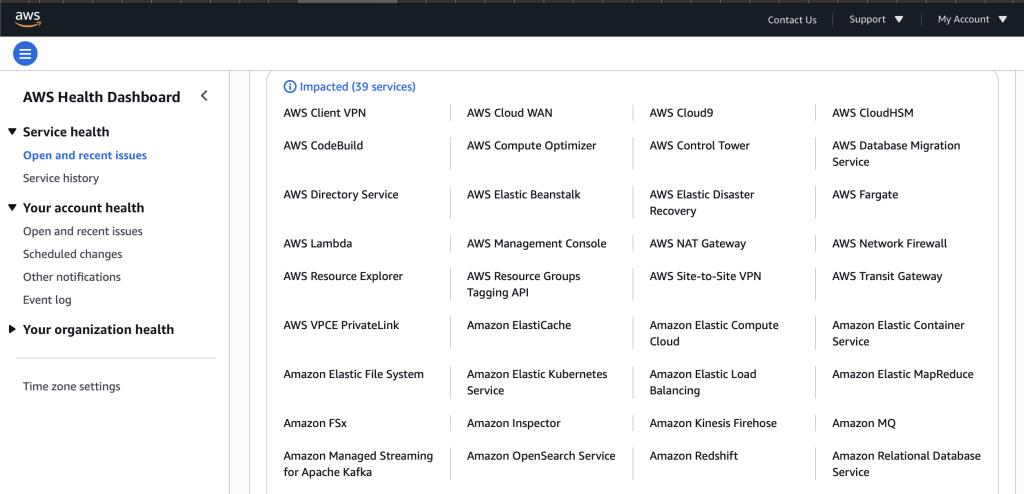Viewport: 1024px width, 494px height.
Task: Click Amazon Elastic Load Balancing
Action: click(x=703, y=382)
